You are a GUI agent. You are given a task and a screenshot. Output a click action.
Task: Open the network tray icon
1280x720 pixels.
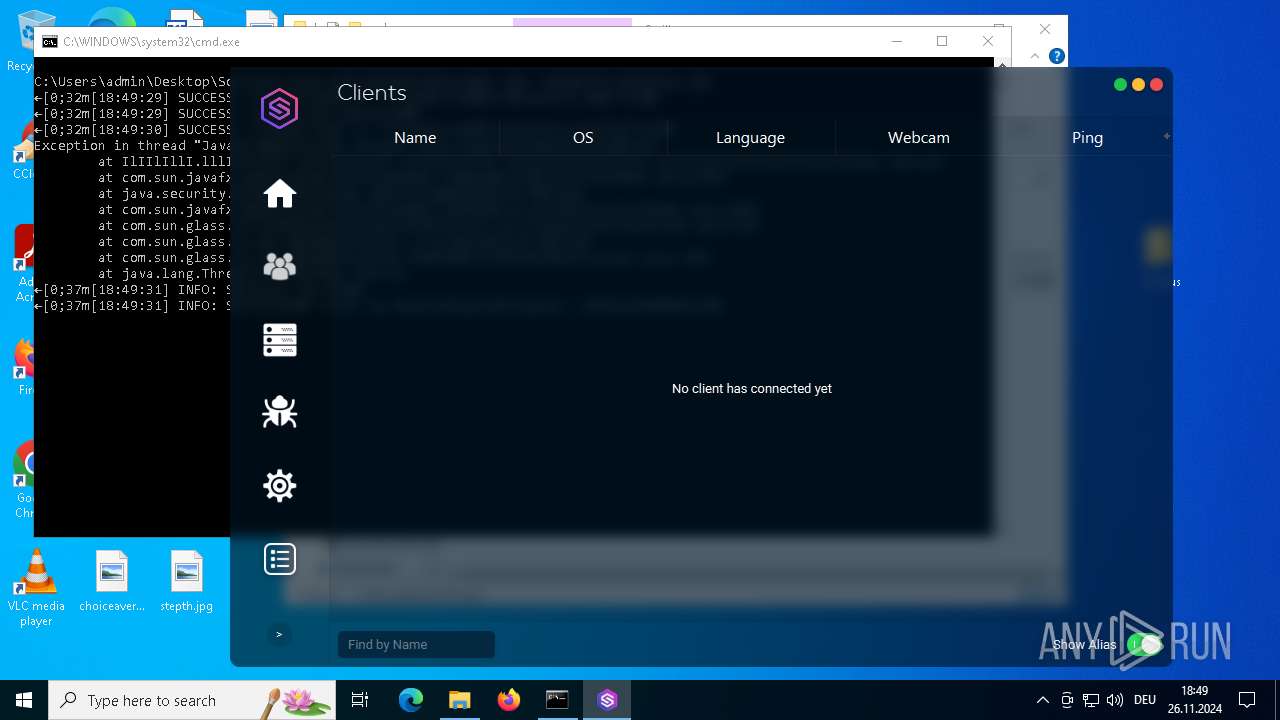pos(1091,700)
